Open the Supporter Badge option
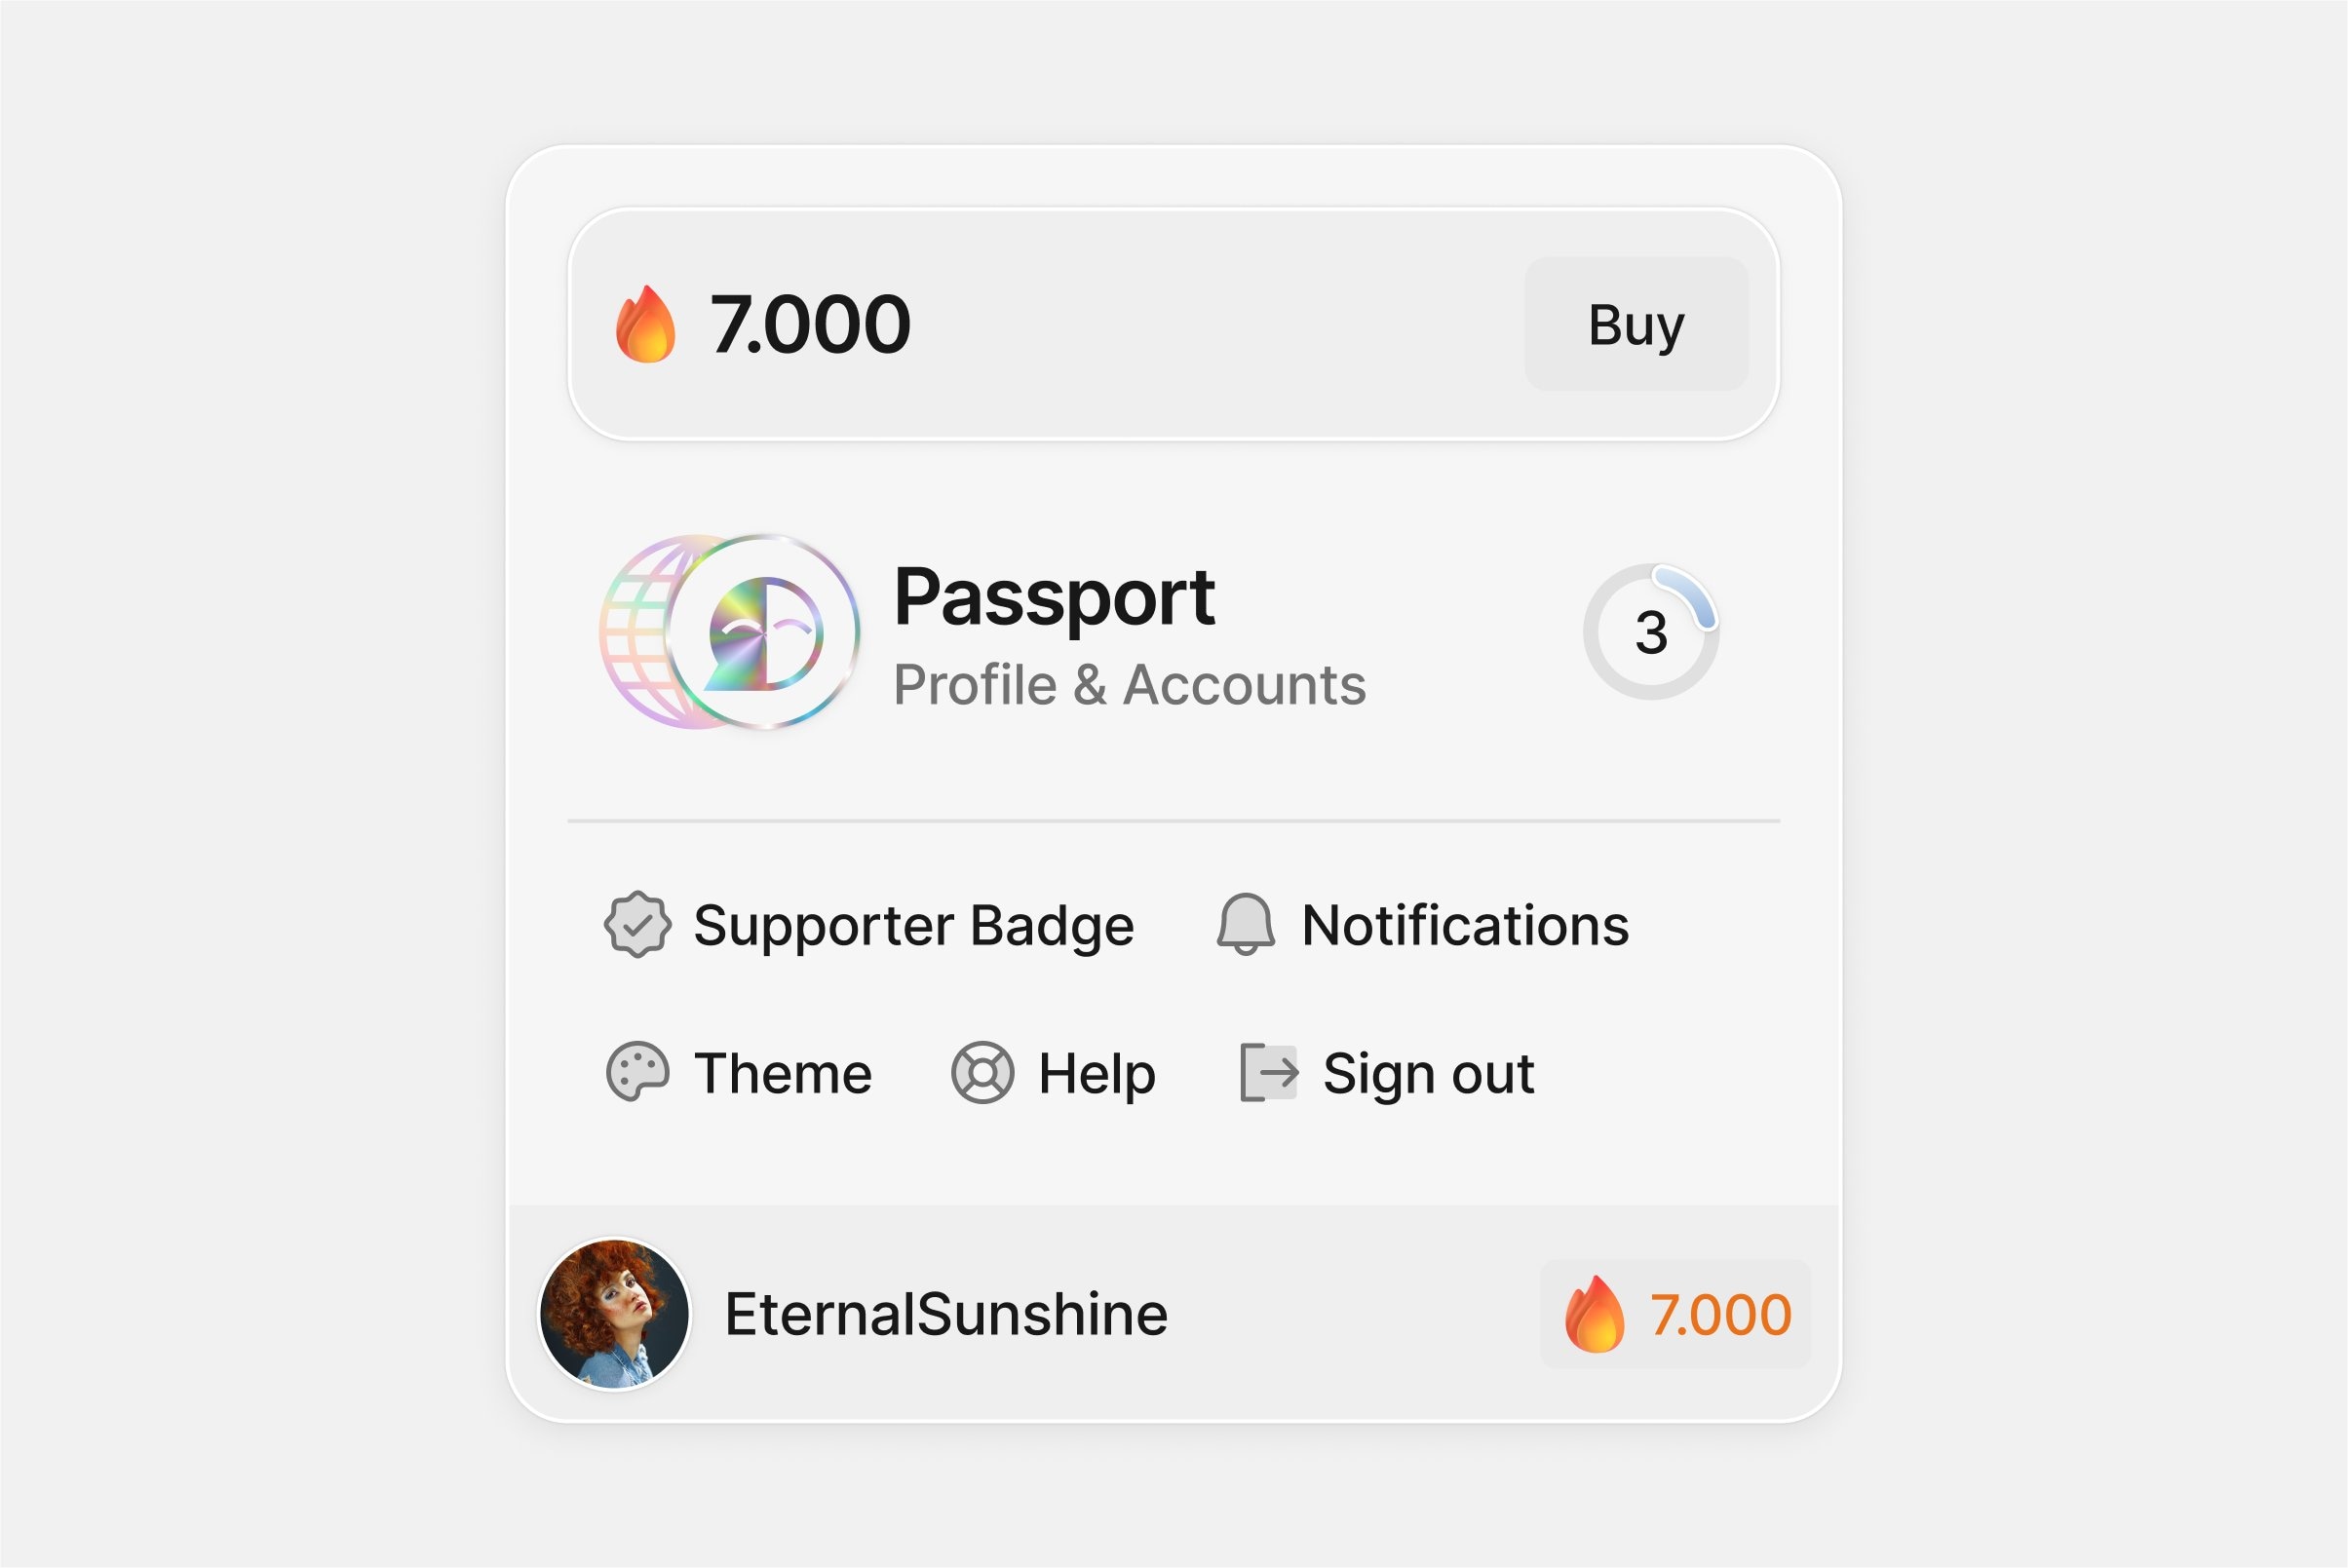 [x=913, y=925]
